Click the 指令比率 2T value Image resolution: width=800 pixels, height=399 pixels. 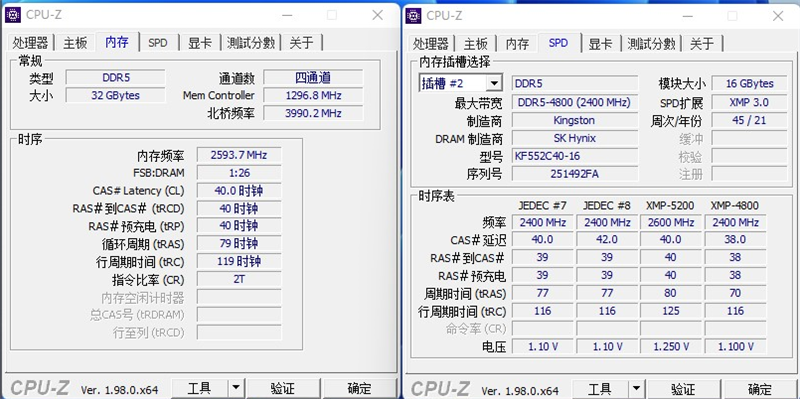(239, 279)
